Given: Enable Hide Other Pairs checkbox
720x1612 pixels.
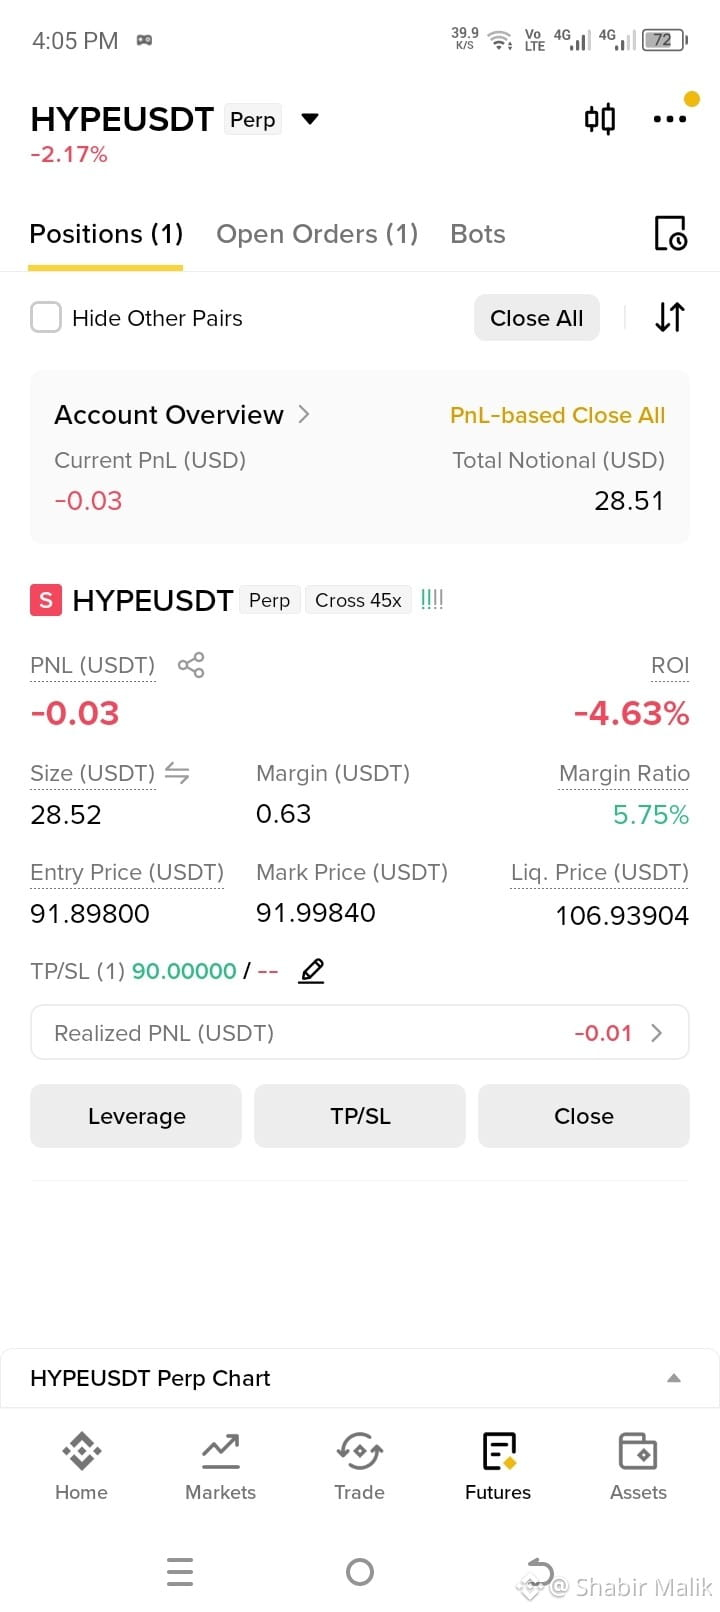Looking at the screenshot, I should click(x=46, y=318).
